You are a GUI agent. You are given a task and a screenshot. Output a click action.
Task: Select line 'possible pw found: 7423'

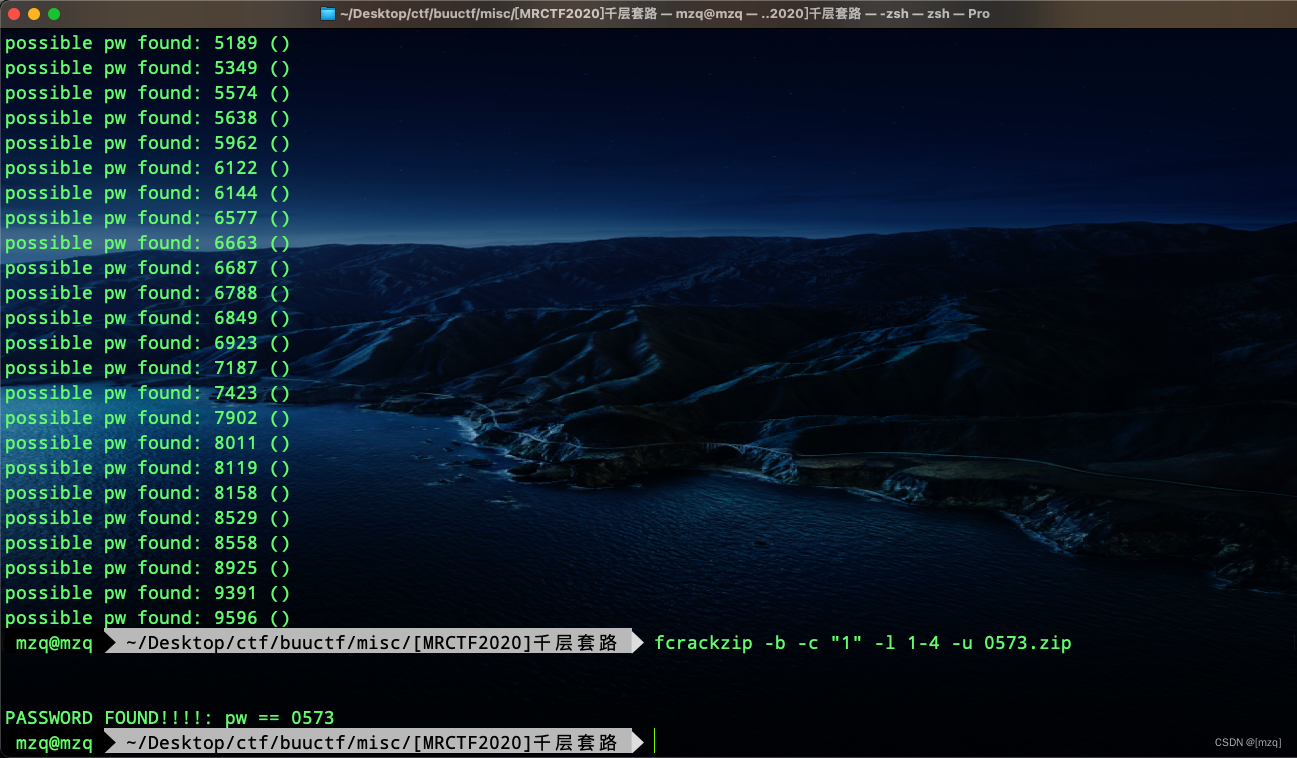click(x=148, y=393)
